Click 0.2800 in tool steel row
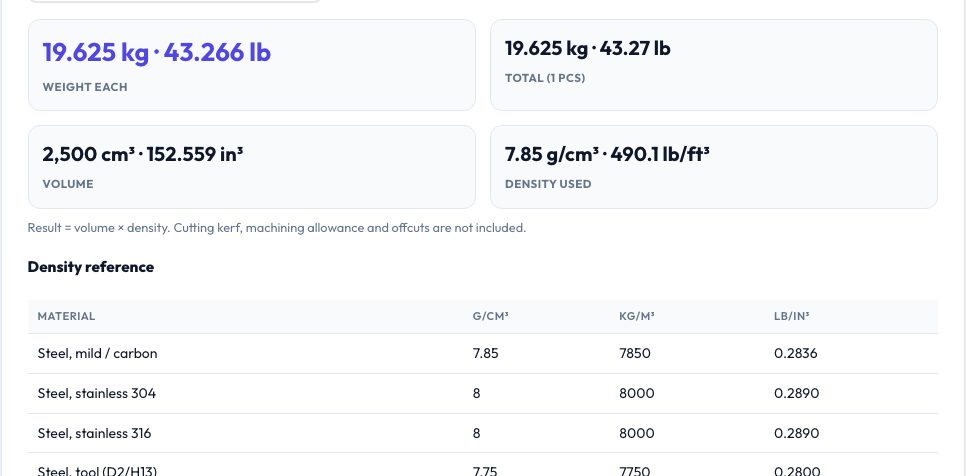This screenshot has height=476, width=966. pos(797,471)
